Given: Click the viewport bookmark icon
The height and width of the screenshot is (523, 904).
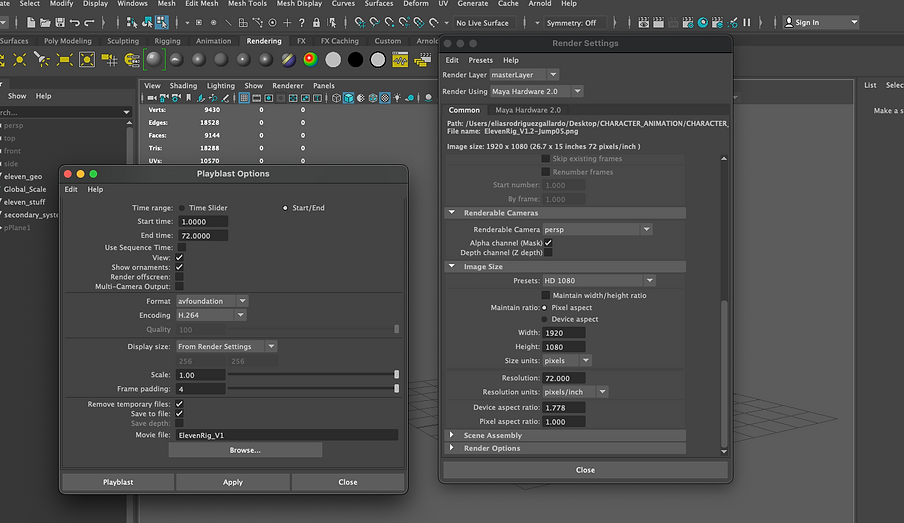Looking at the screenshot, I should point(189,98).
